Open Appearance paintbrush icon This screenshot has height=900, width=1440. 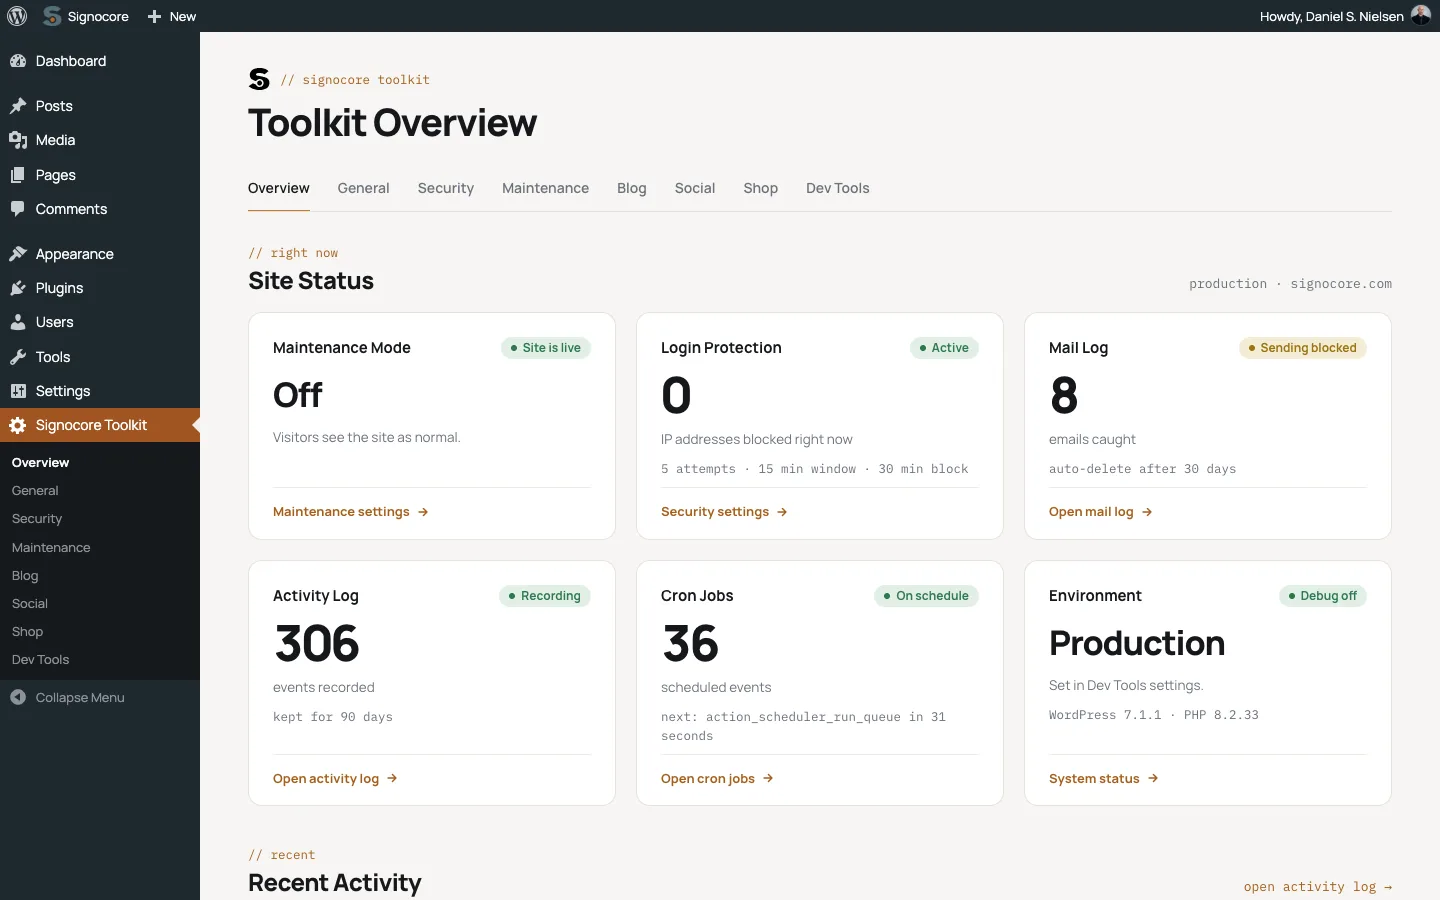18,254
